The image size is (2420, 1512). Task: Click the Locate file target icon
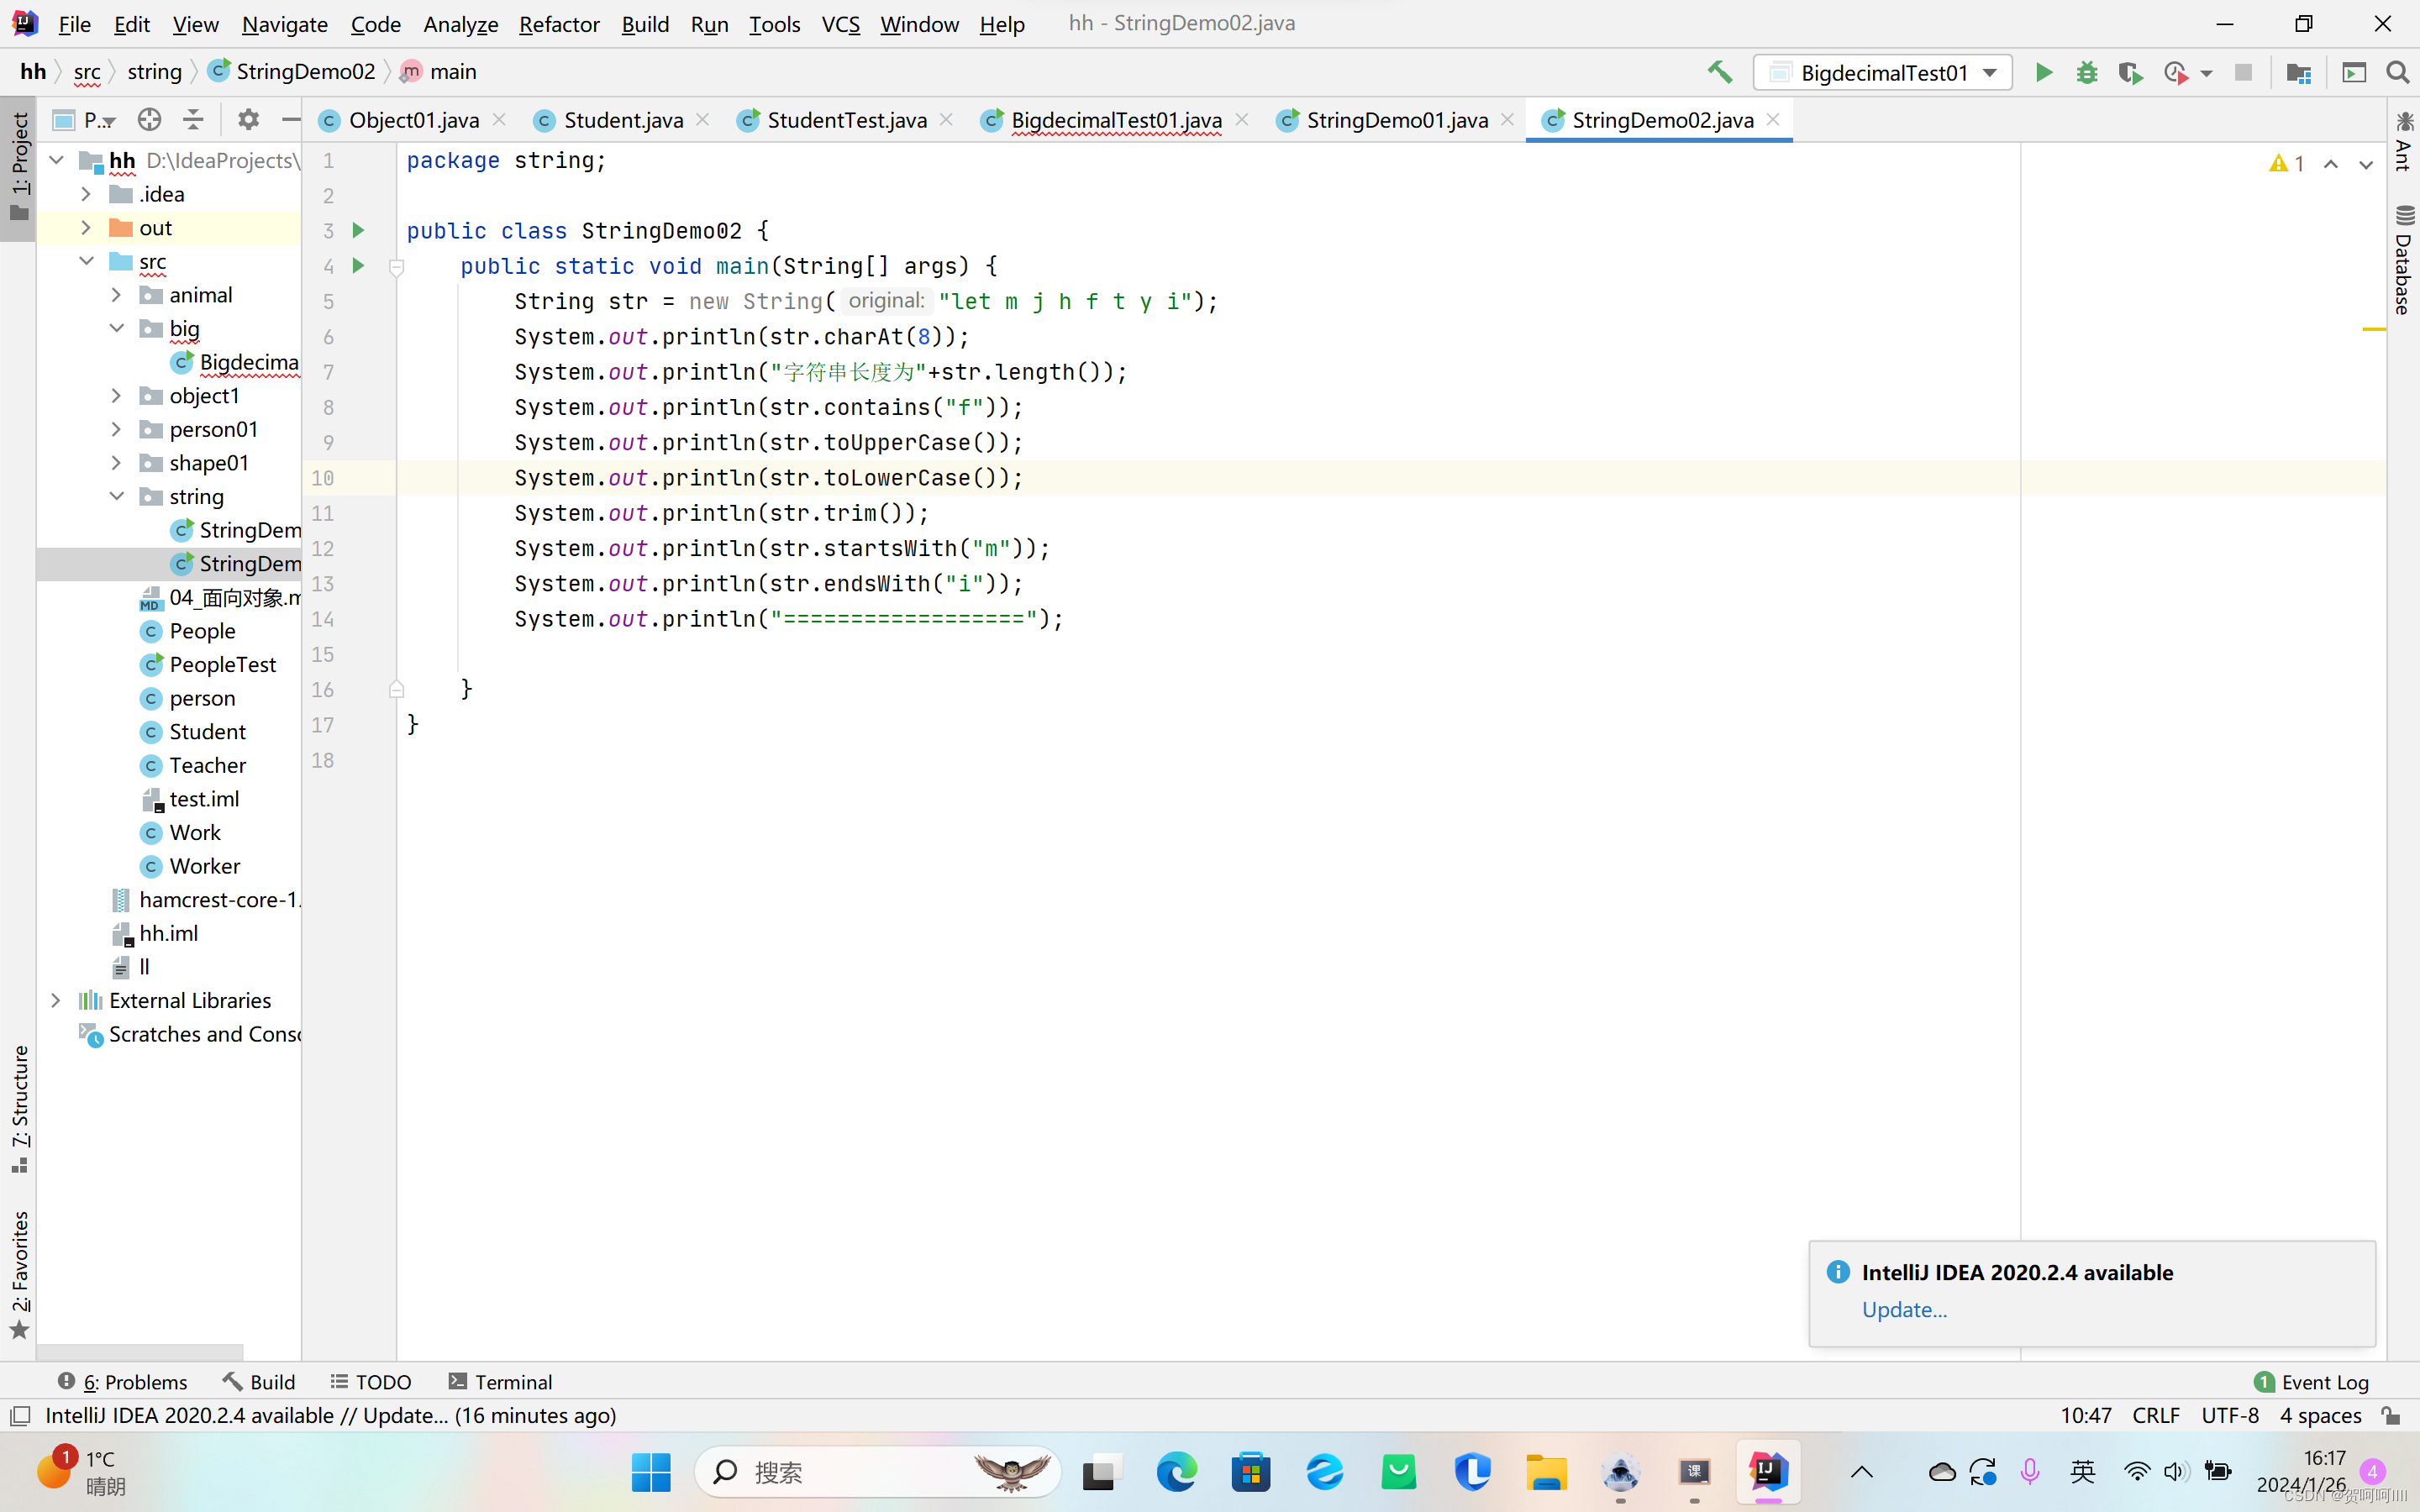click(149, 120)
